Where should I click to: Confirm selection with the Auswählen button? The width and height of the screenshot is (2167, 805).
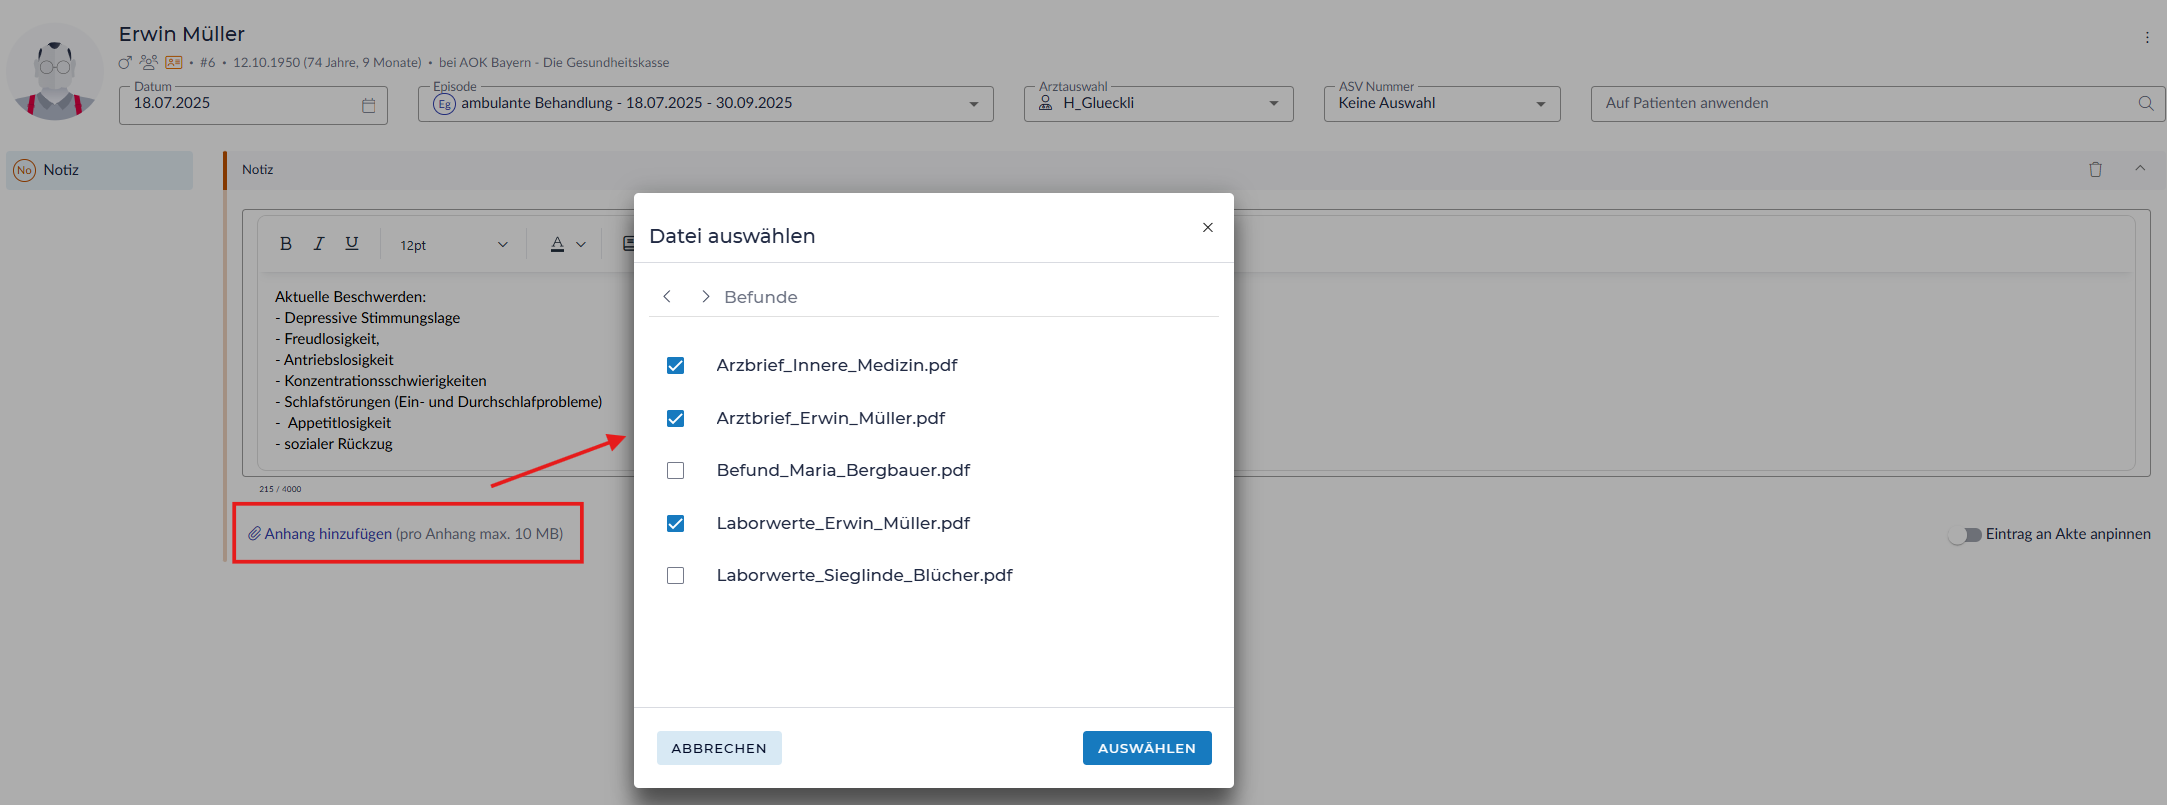pos(1146,748)
